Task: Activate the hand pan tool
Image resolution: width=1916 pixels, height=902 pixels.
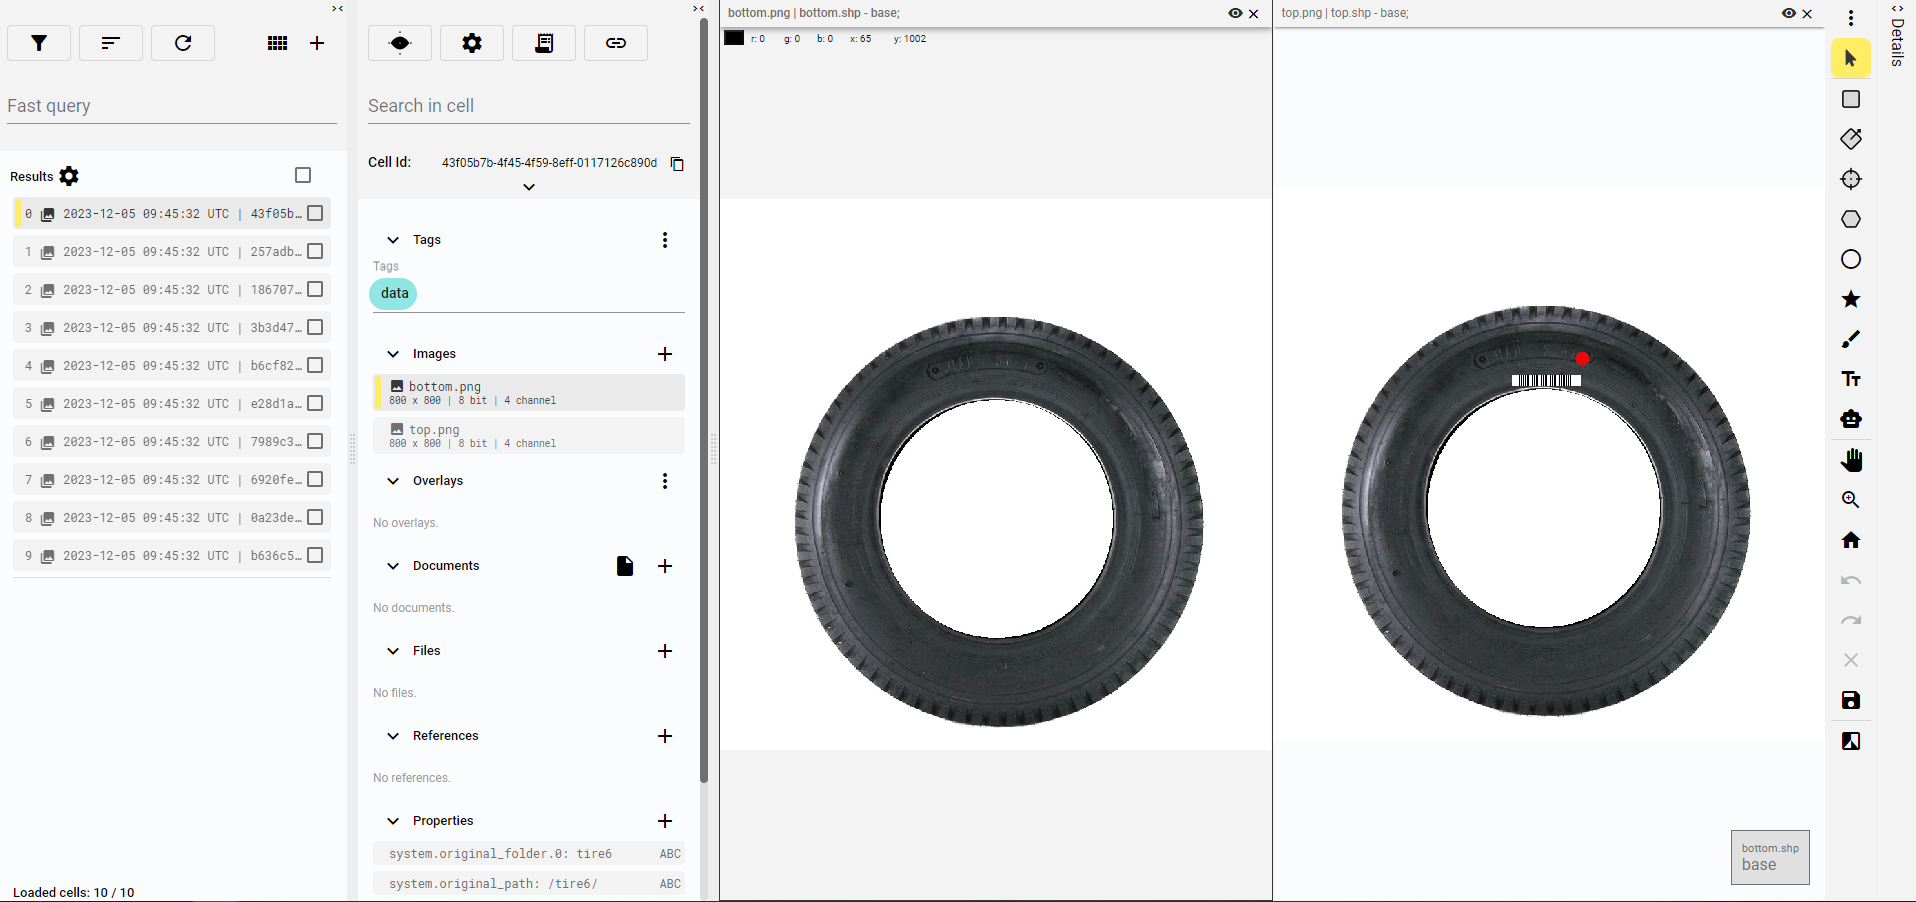Action: [1850, 460]
